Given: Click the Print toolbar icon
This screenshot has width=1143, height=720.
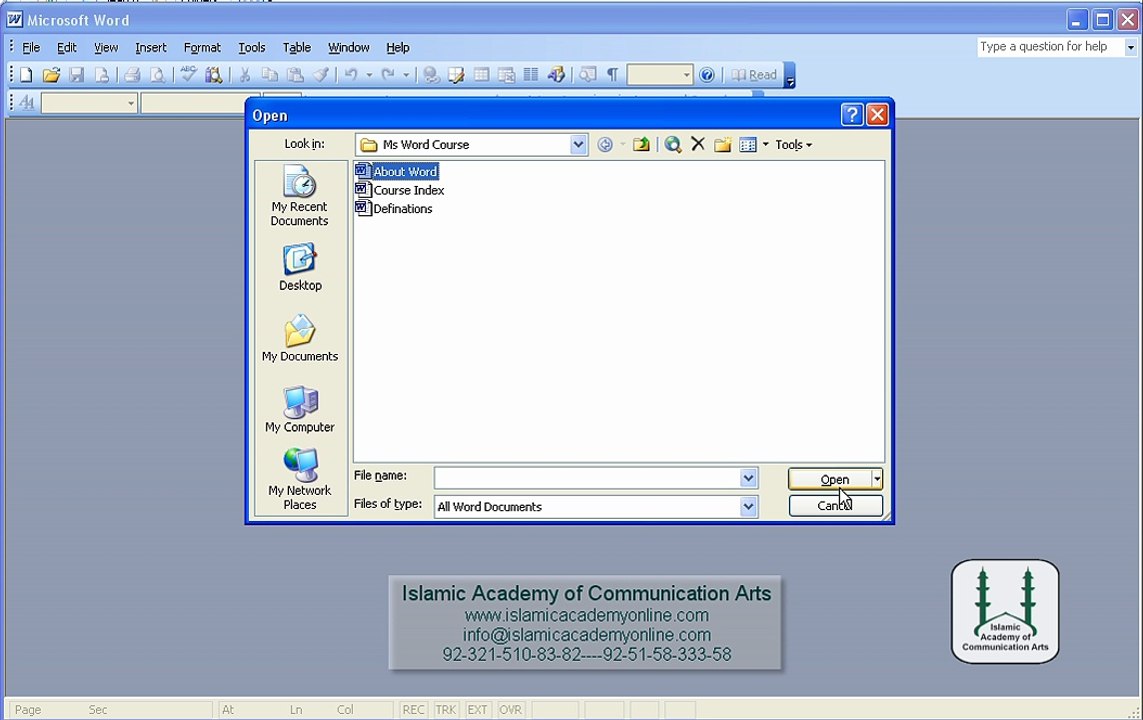Looking at the screenshot, I should tap(131, 74).
